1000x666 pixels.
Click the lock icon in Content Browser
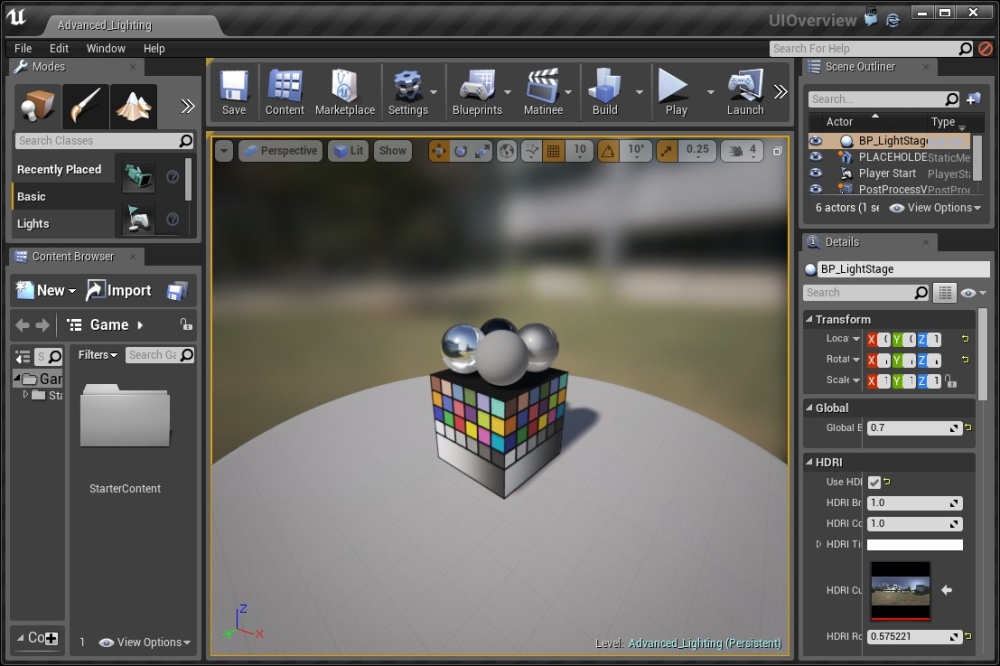point(186,325)
